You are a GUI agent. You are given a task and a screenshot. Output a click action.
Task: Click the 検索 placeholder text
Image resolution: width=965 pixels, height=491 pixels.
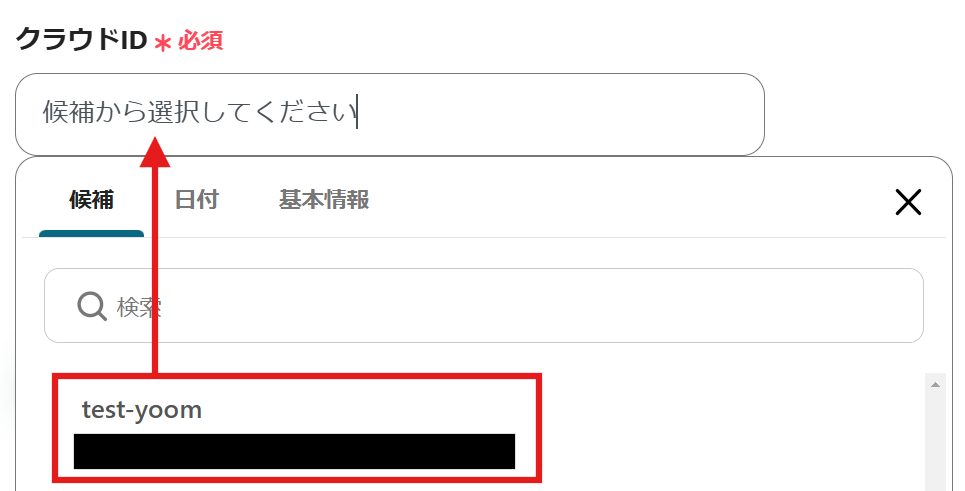139,306
